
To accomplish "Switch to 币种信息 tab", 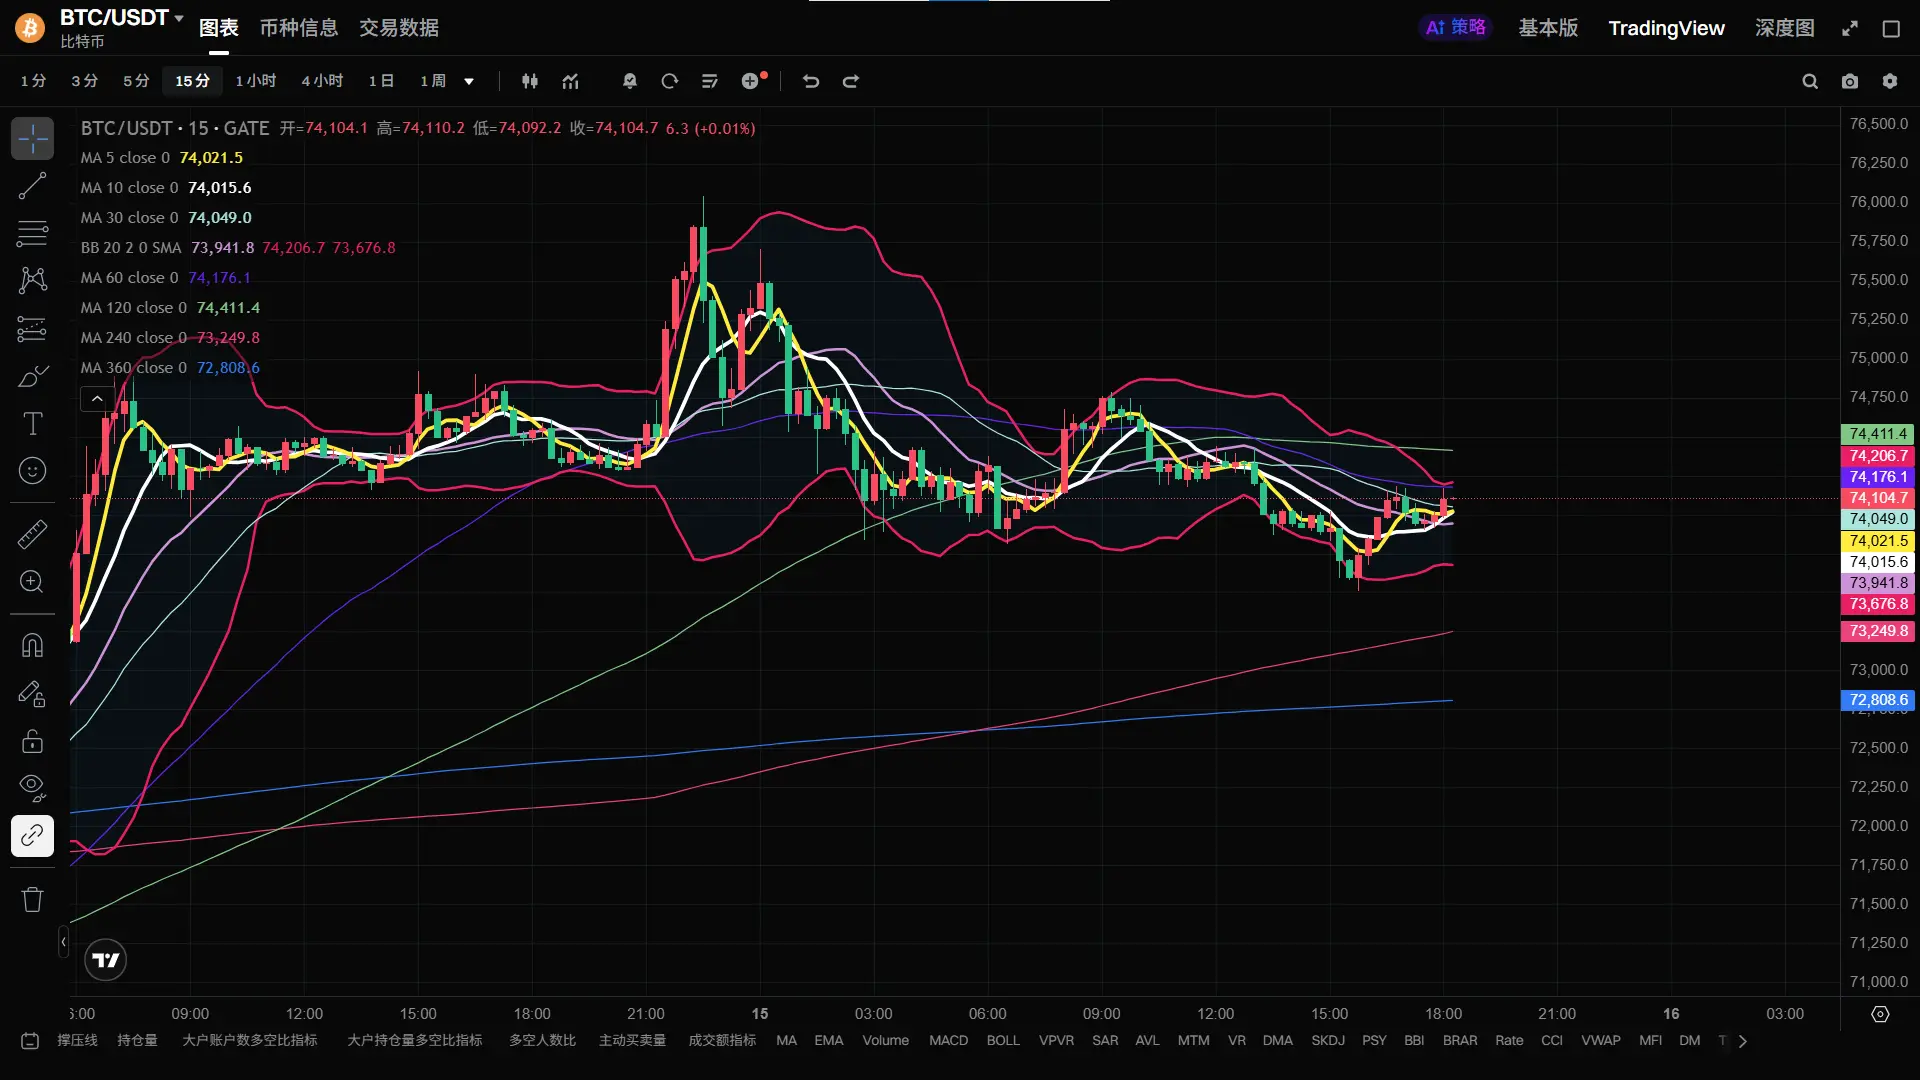I will pos(298,28).
